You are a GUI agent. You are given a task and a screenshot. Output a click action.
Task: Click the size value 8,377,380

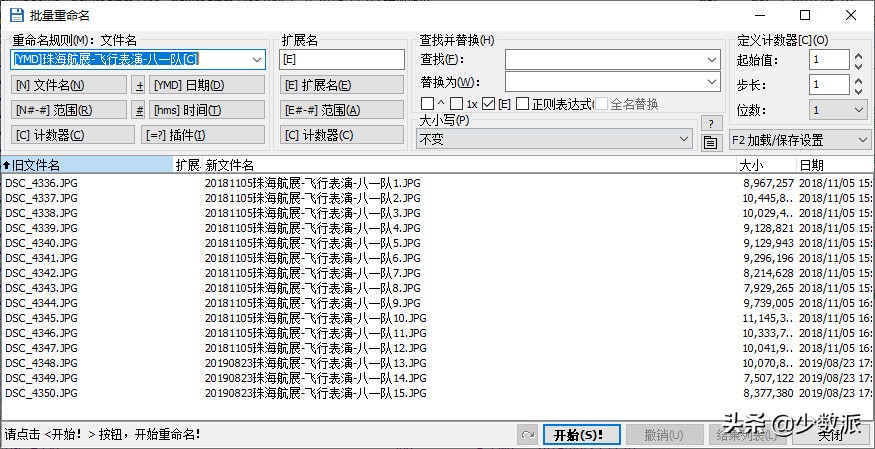coord(768,393)
